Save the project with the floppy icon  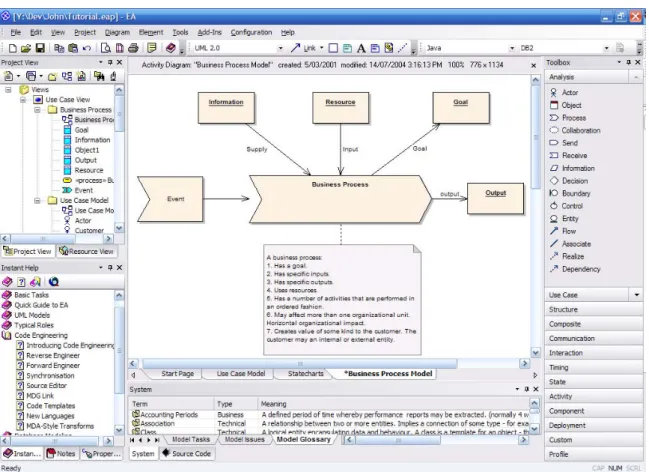[40, 48]
